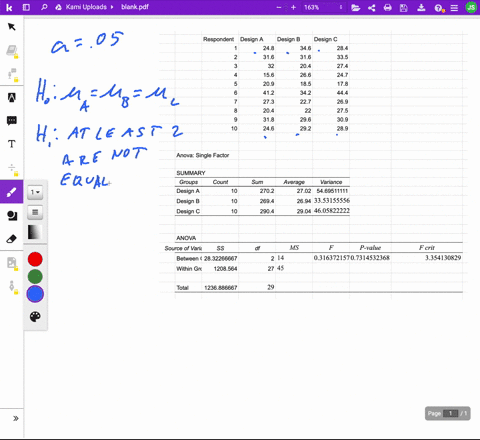480x440 pixels.
Task: Toggle the sidebar panel icon
Action: pos(26,7)
